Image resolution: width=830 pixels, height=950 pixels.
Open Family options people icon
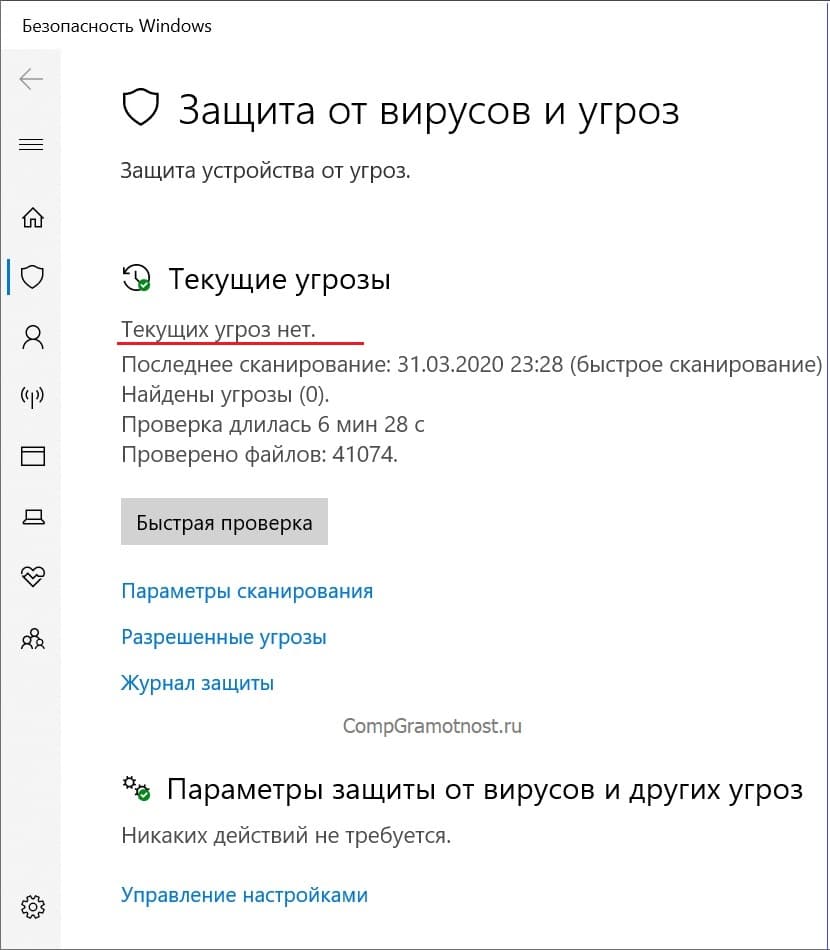33,639
